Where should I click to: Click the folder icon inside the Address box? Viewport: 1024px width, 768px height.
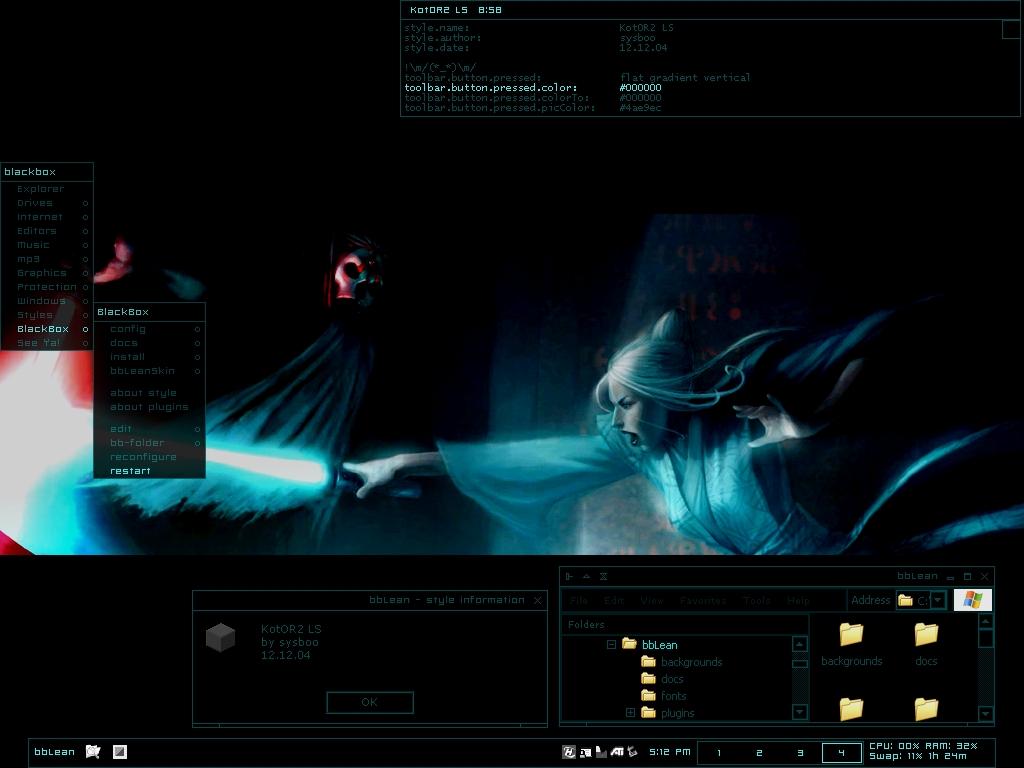(905, 600)
